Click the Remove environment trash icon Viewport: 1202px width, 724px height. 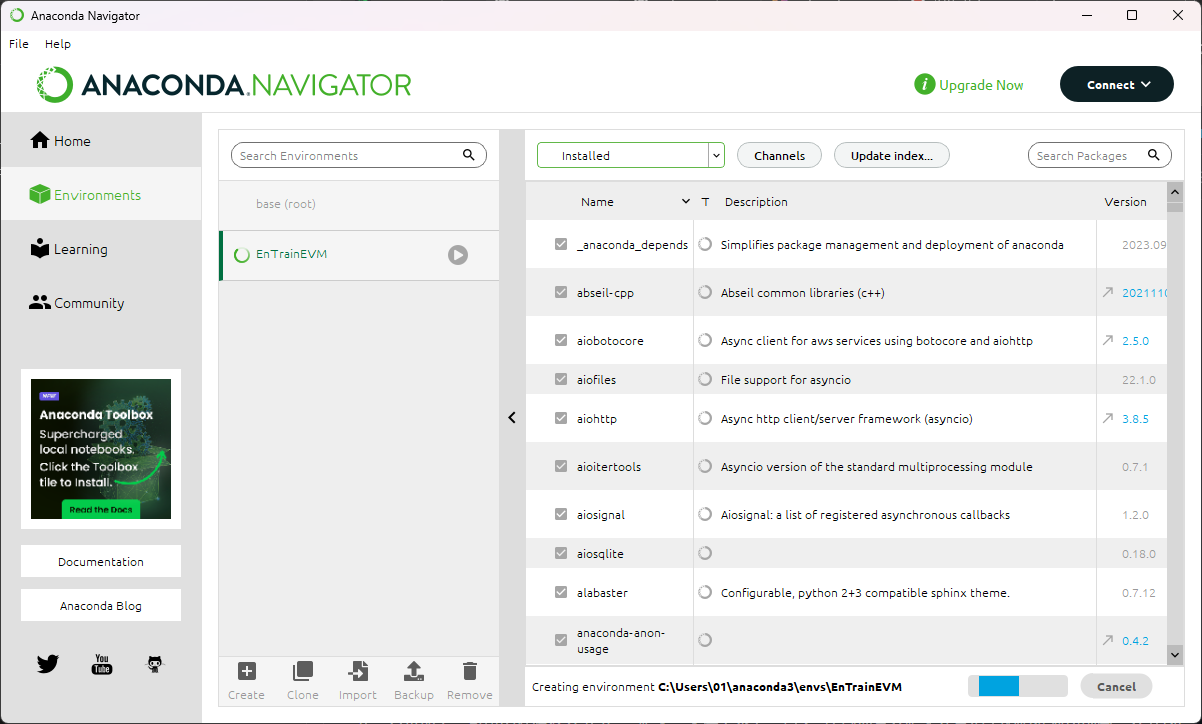[x=469, y=672]
